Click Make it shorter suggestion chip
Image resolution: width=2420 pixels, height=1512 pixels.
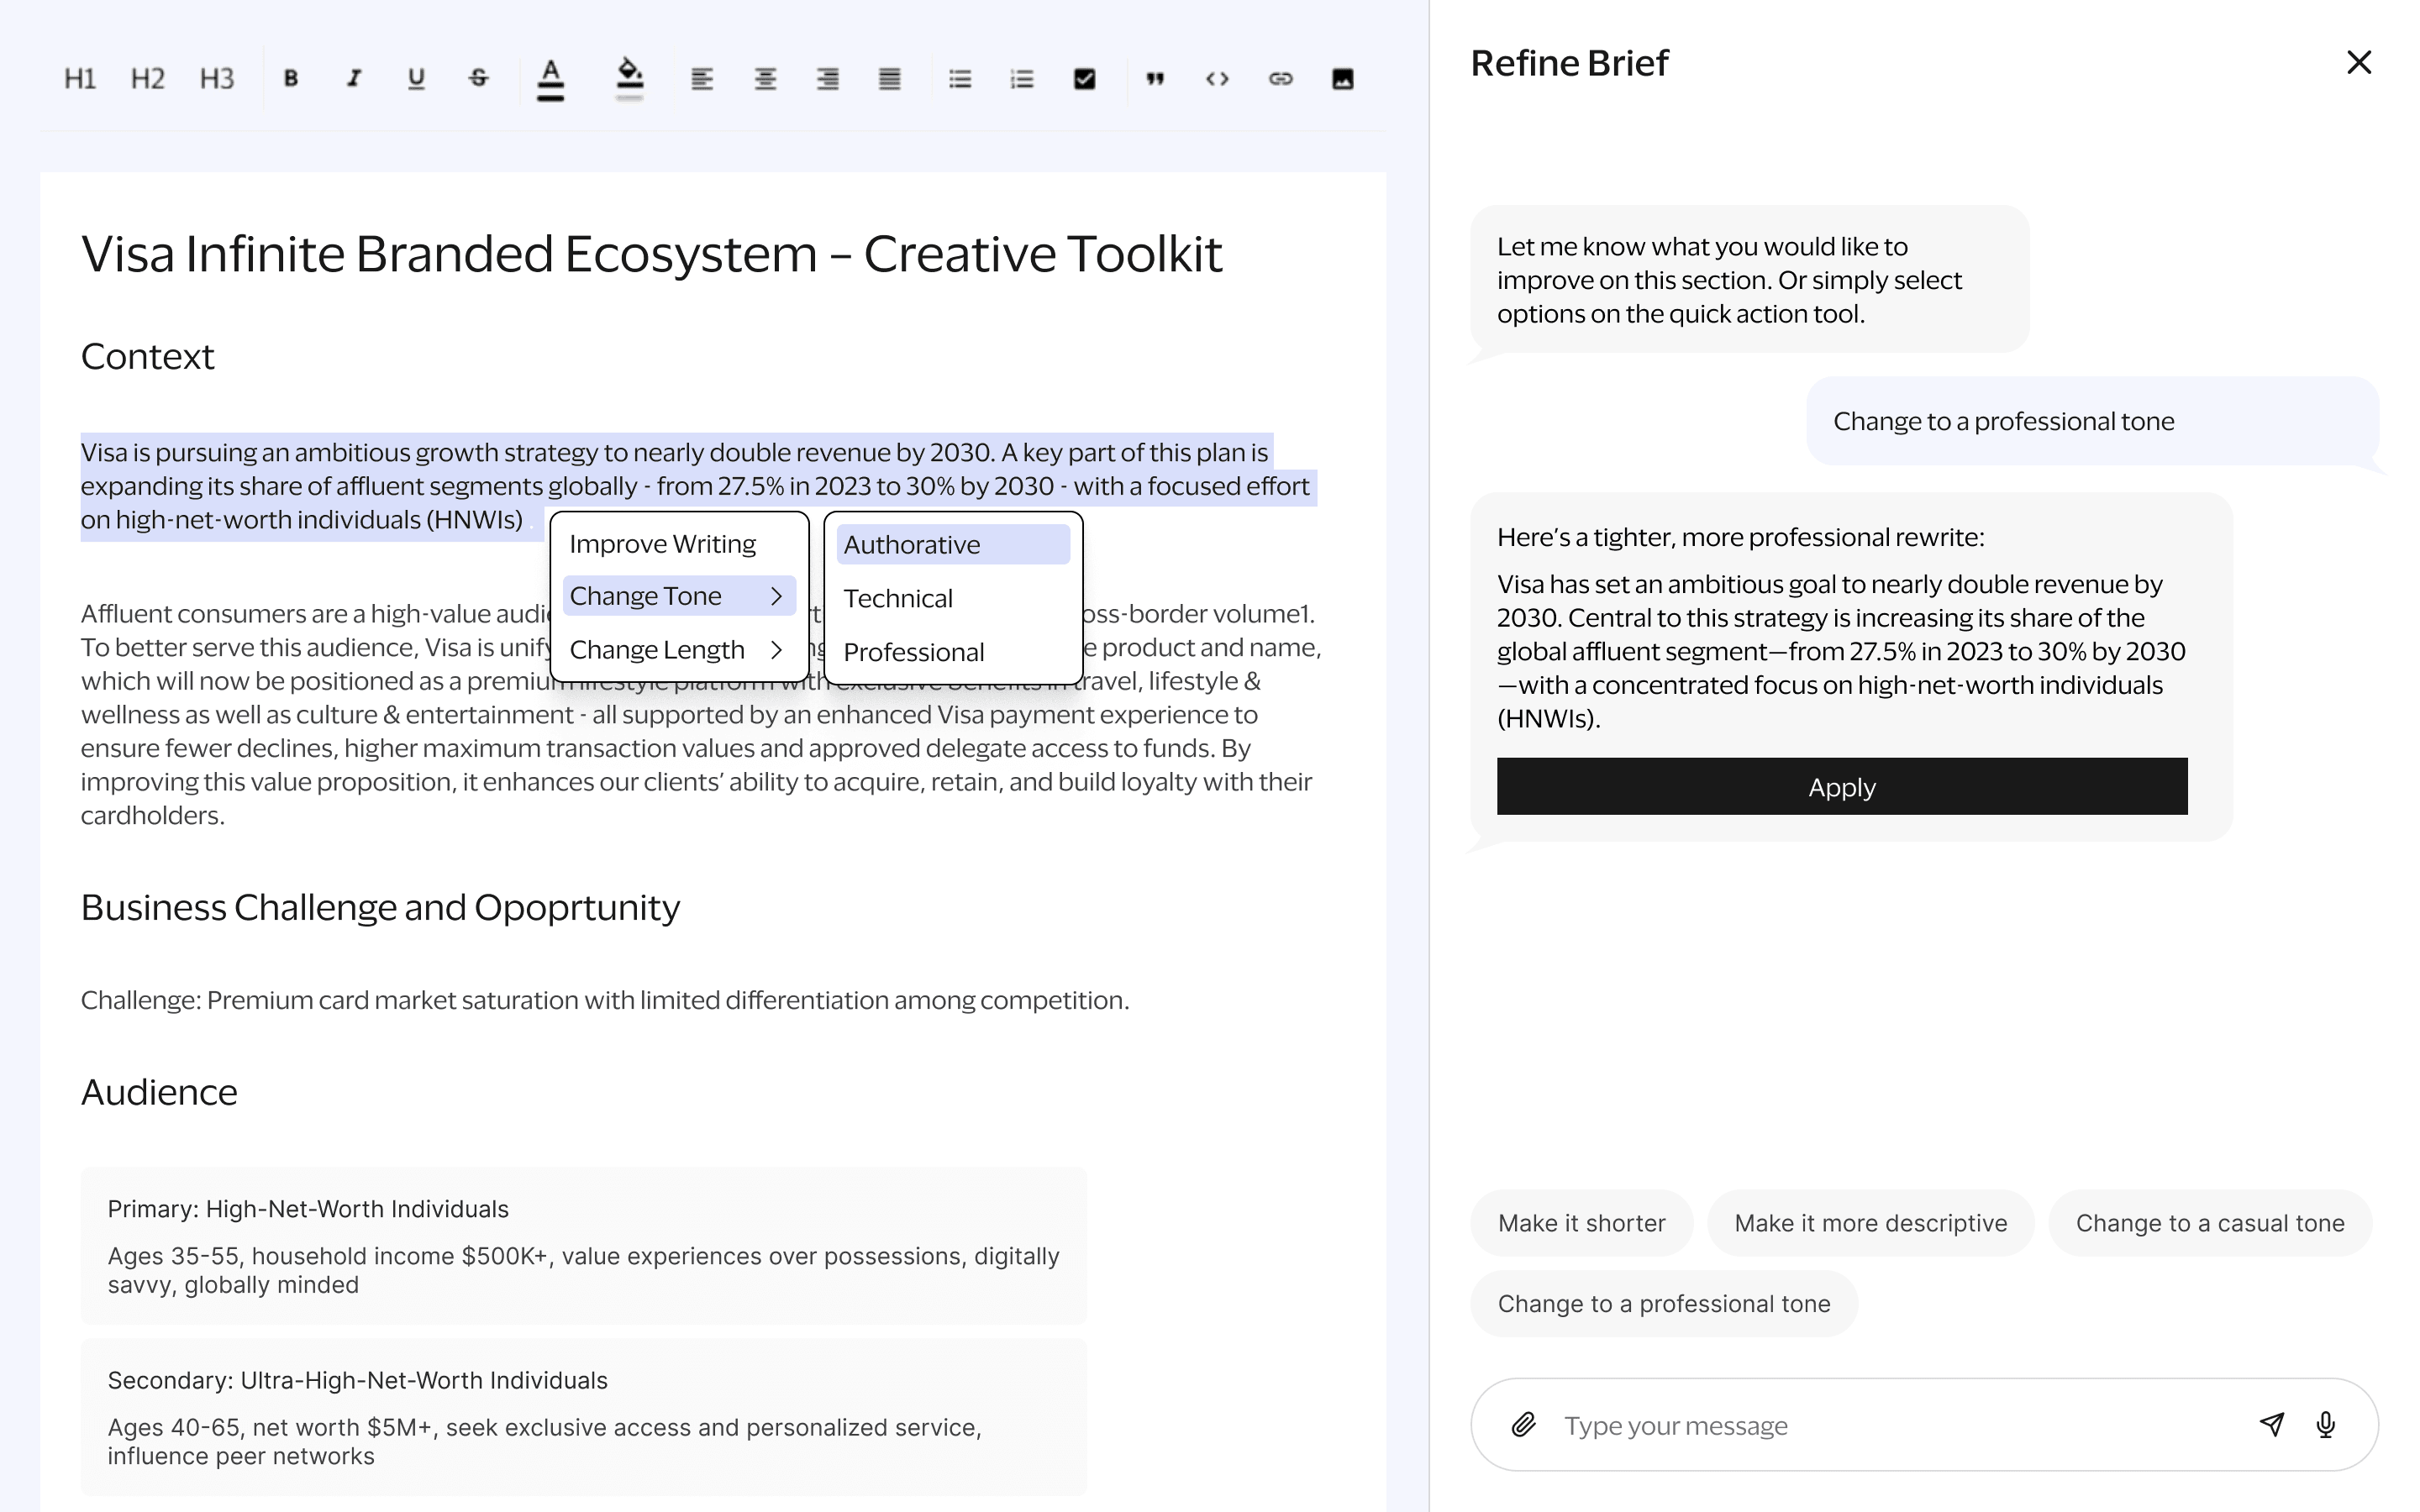1581,1223
